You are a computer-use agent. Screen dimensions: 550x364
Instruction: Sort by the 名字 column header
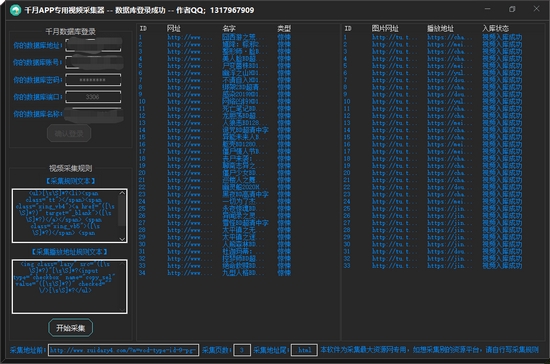(x=229, y=28)
